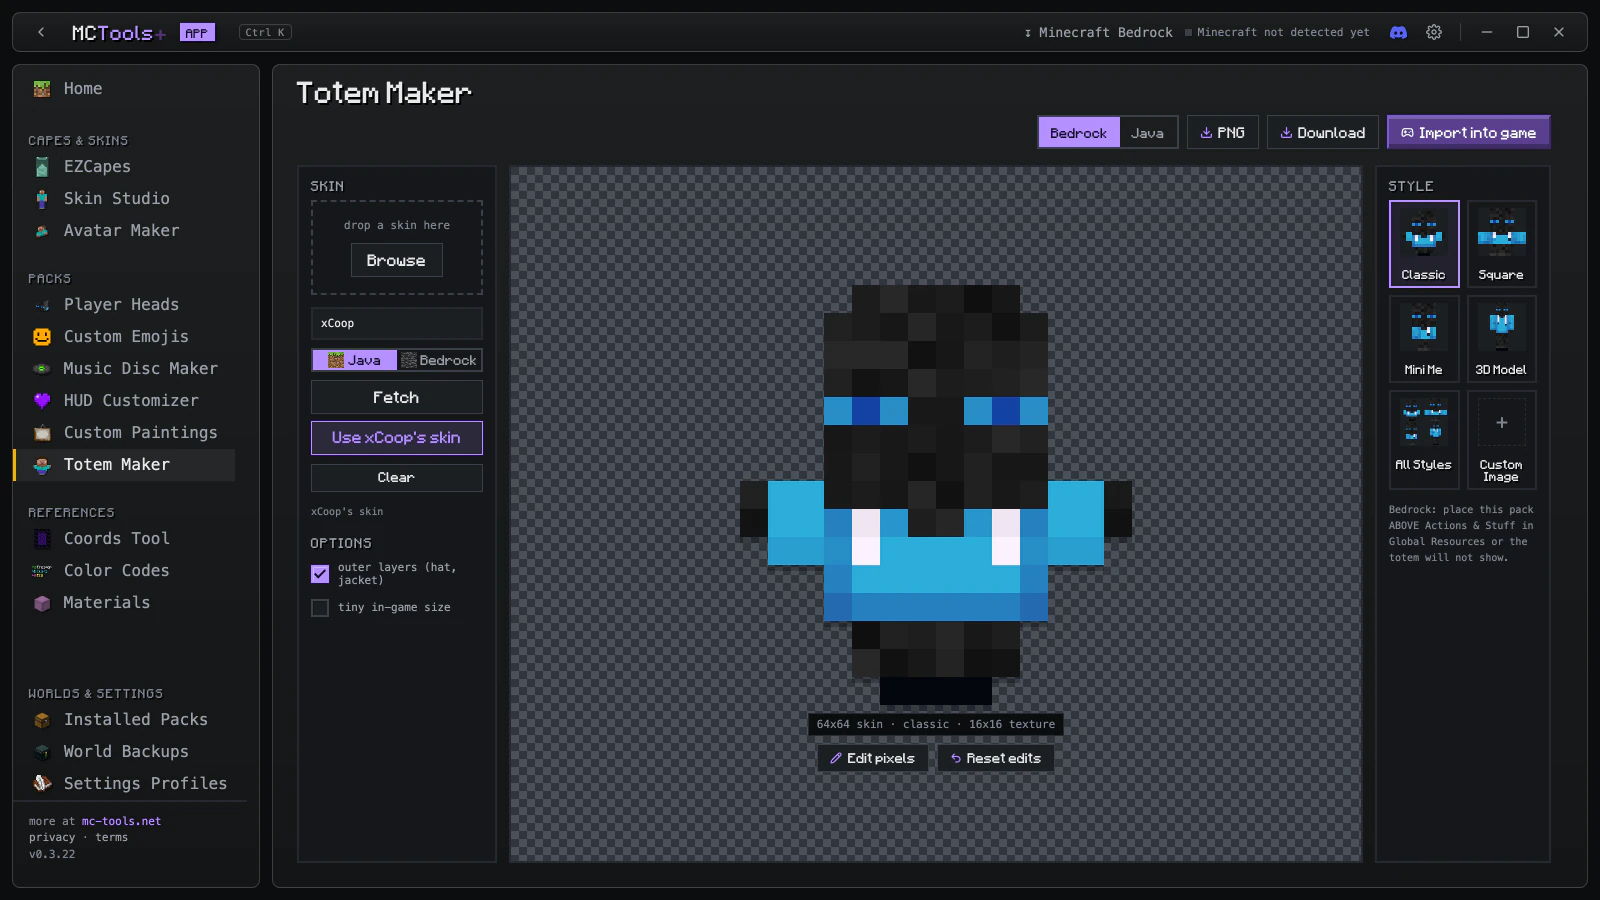Choose the 3D Model style
The height and width of the screenshot is (900, 1600).
1501,339
